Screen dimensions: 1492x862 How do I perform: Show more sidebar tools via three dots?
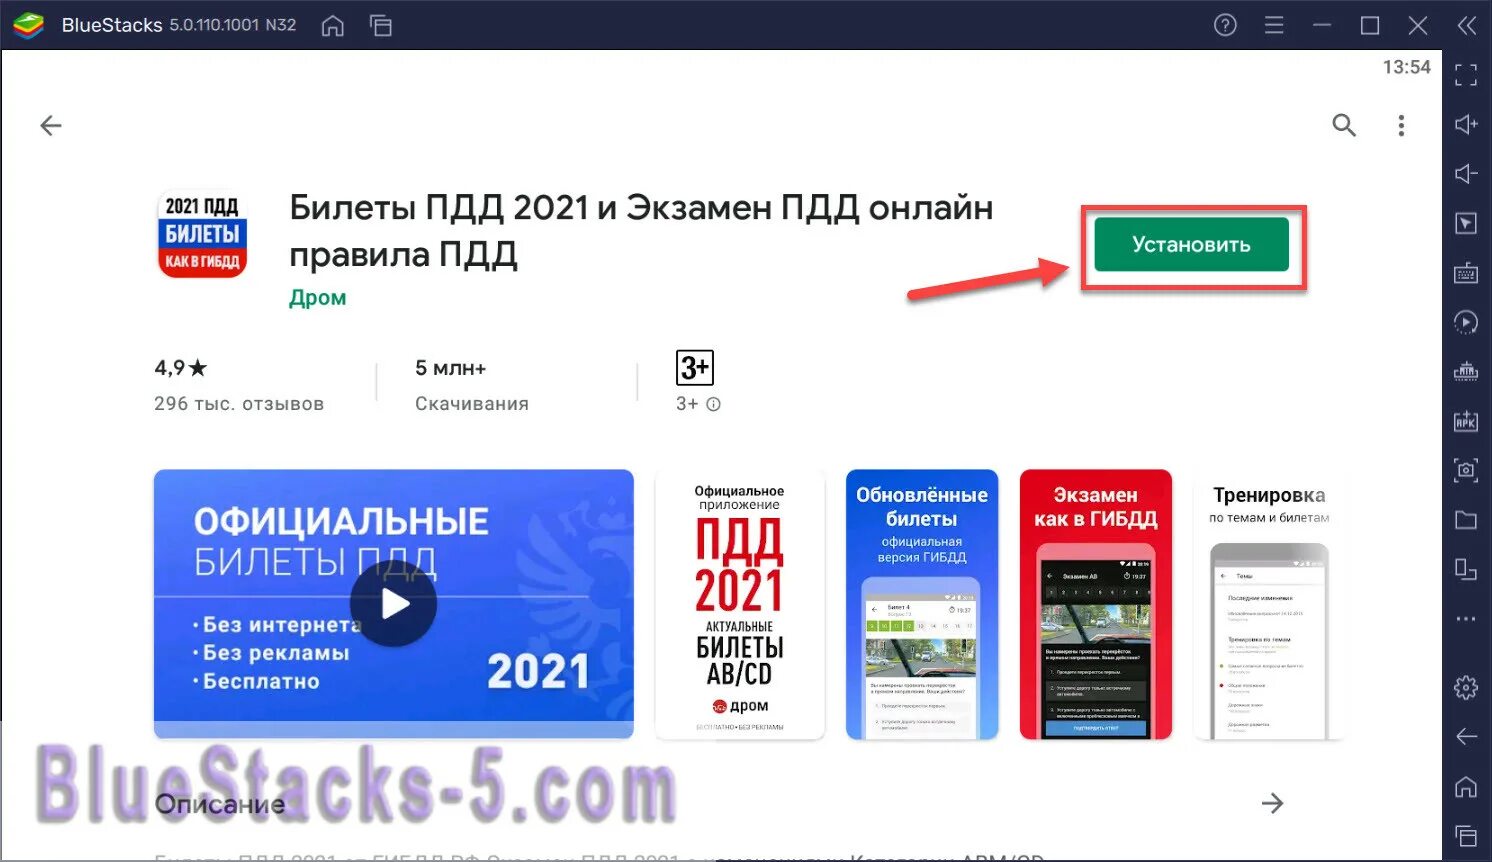click(1466, 619)
